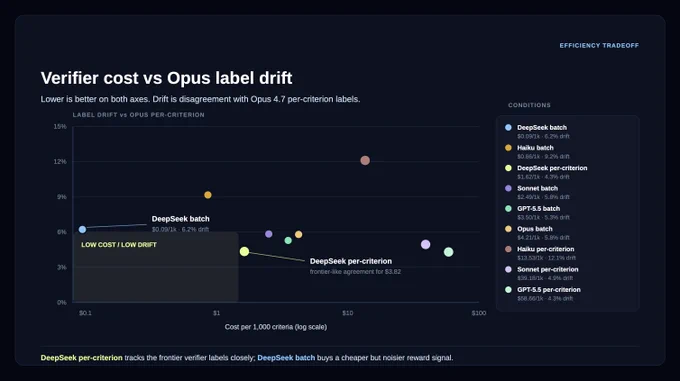Click the 3% y-axis tick label
The image size is (680, 381).
tap(62, 267)
